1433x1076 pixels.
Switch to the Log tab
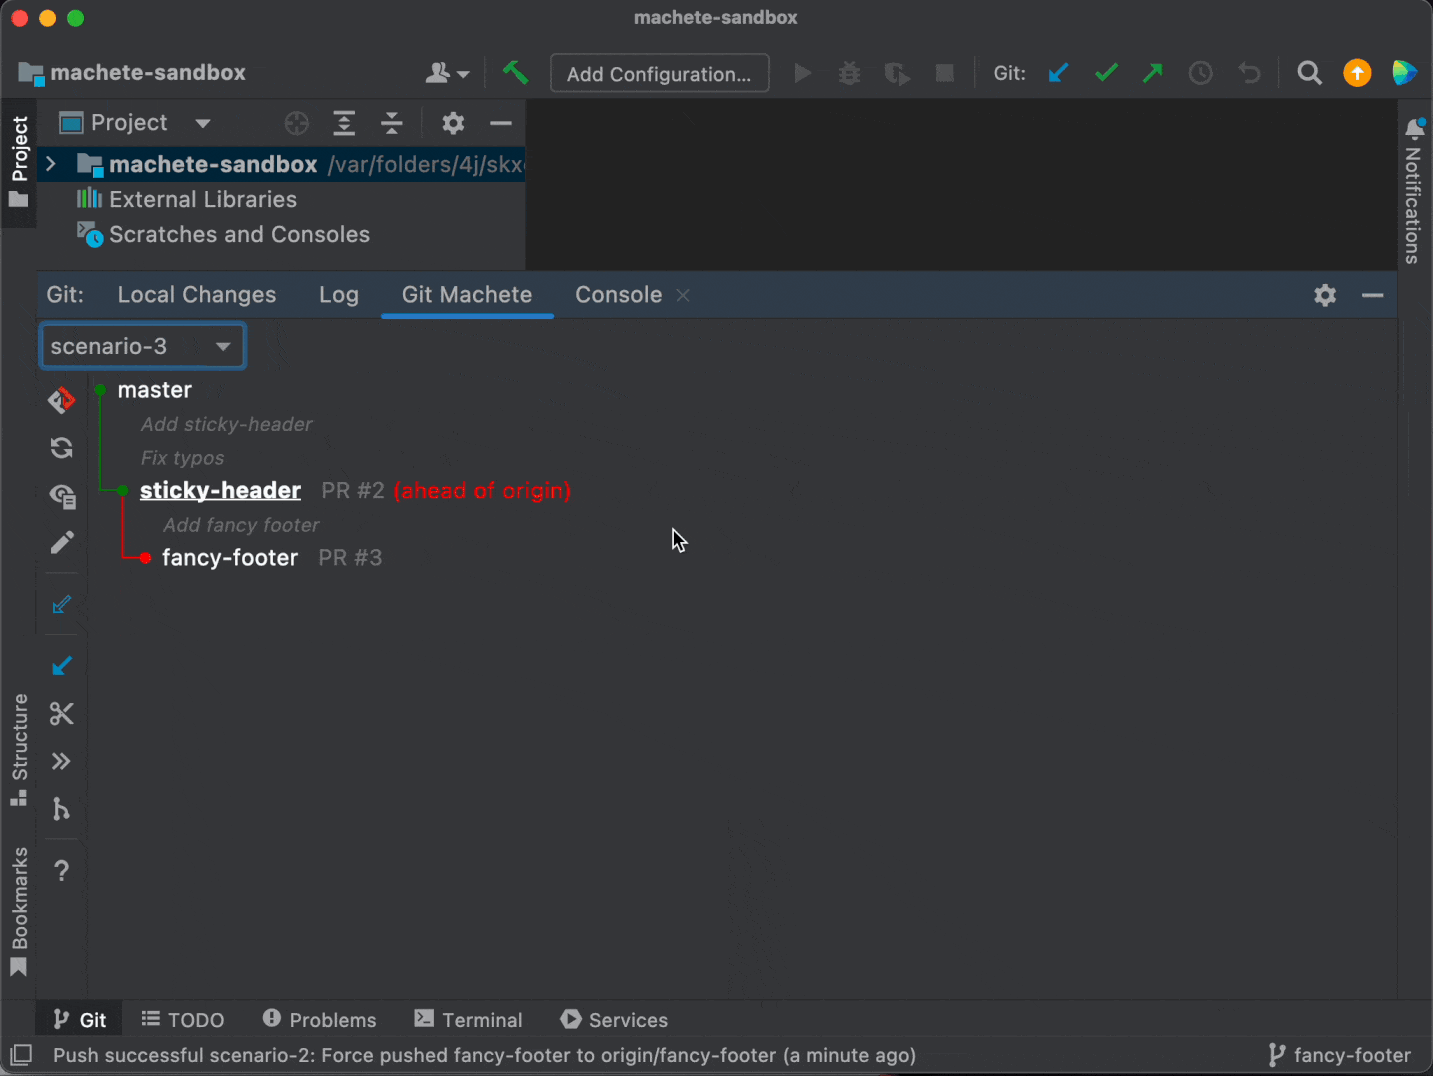coord(339,295)
